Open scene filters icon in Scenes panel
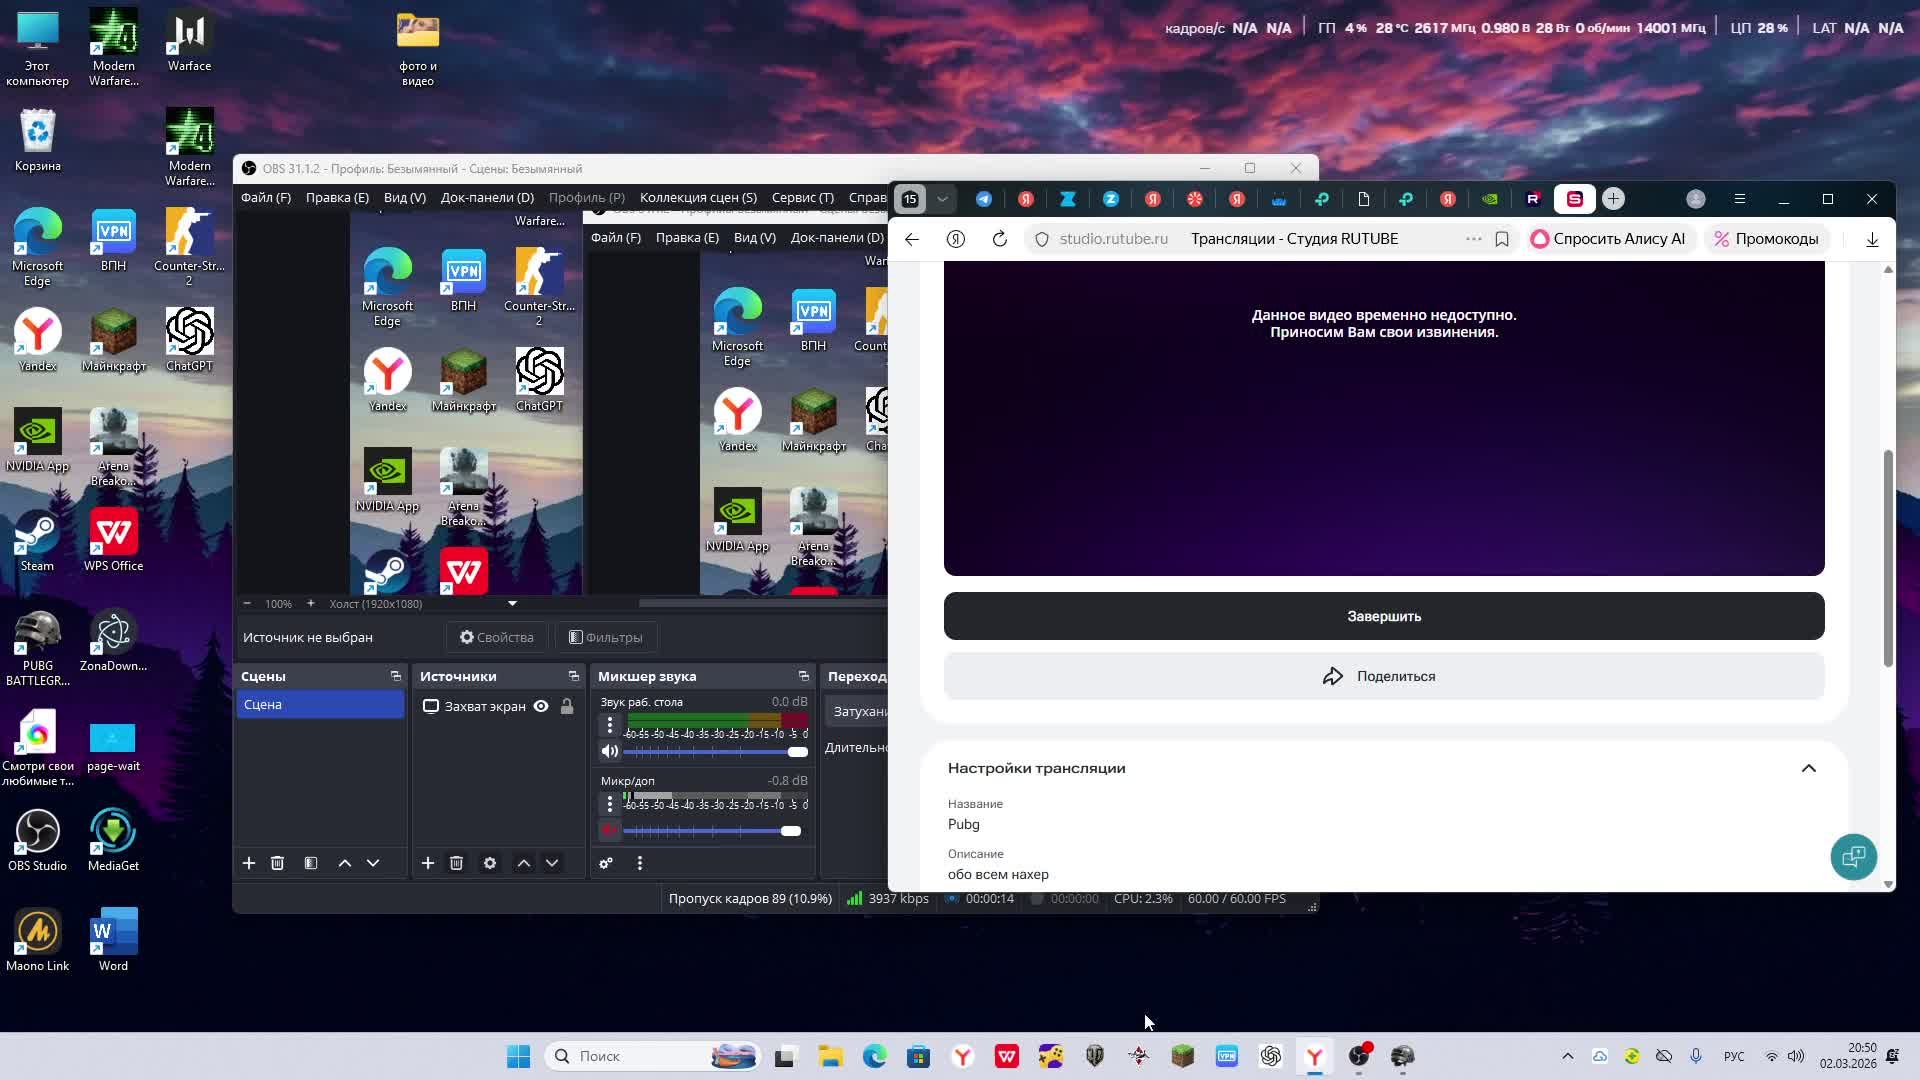 (x=311, y=863)
